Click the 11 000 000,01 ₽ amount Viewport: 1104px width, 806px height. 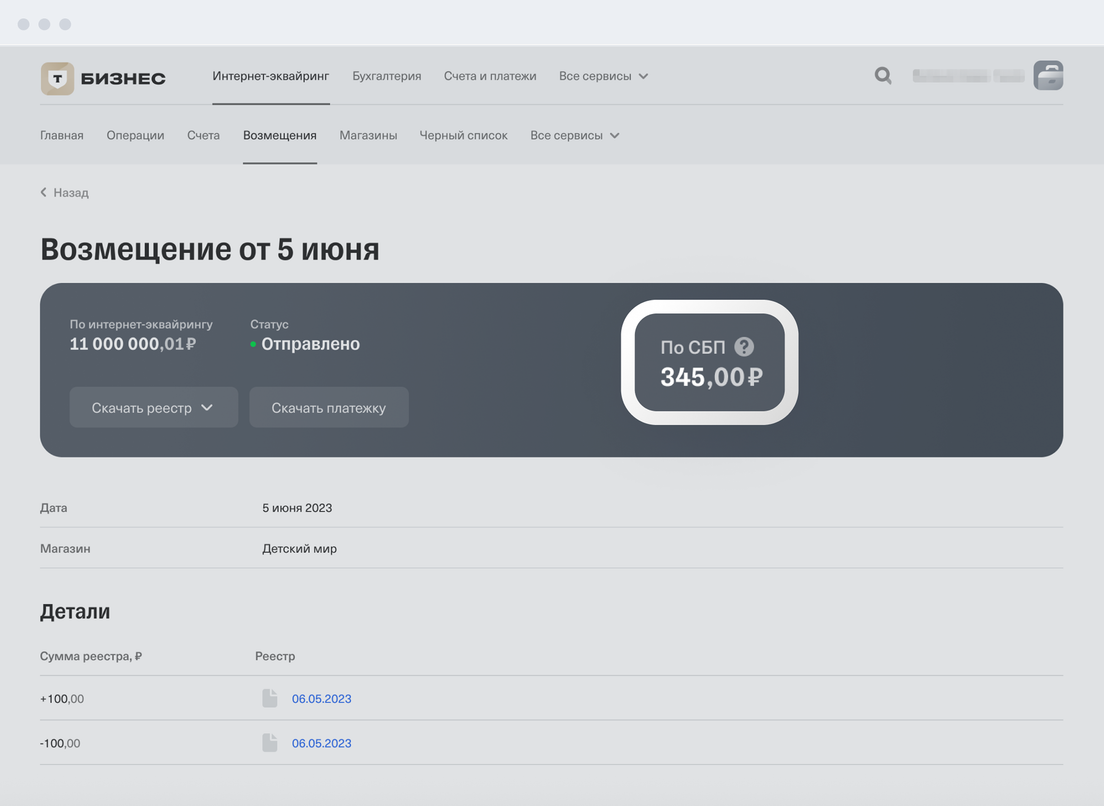(x=133, y=344)
